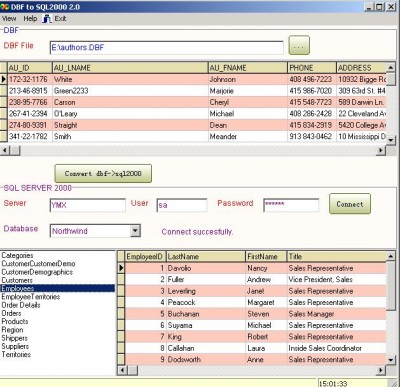Click cell O'Leary in DBF grid
Screen dimensions: 400x387
[130, 114]
